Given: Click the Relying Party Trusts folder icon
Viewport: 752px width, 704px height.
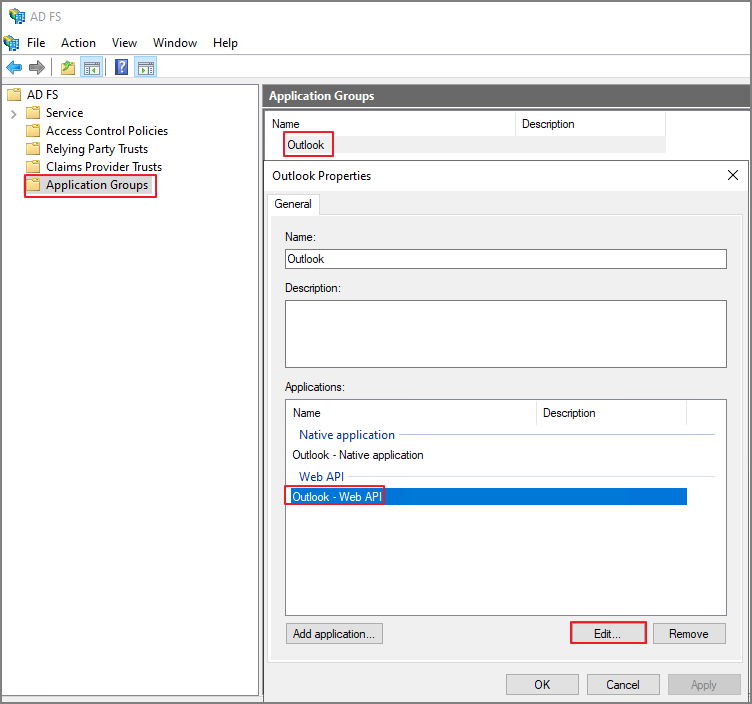Looking at the screenshot, I should 33,149.
